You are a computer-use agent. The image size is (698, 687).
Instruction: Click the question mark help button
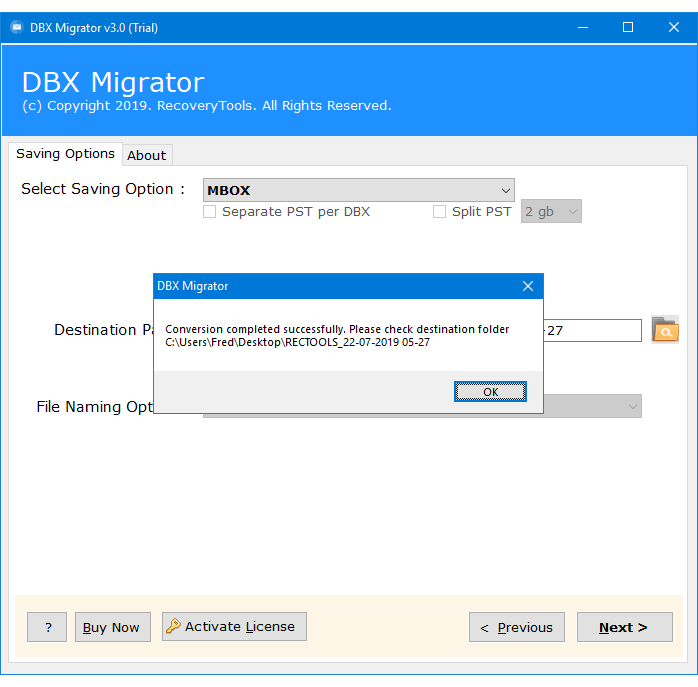pos(47,627)
